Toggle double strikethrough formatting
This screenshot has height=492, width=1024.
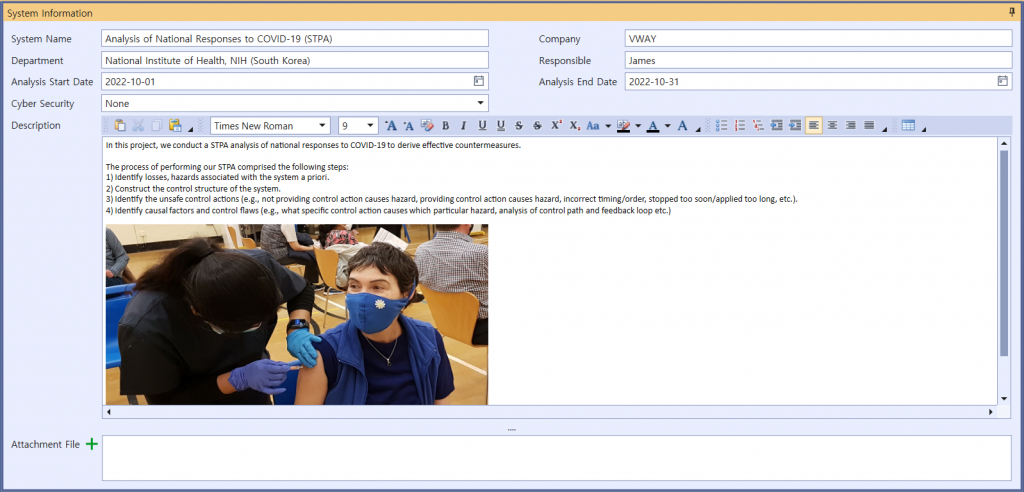point(537,125)
